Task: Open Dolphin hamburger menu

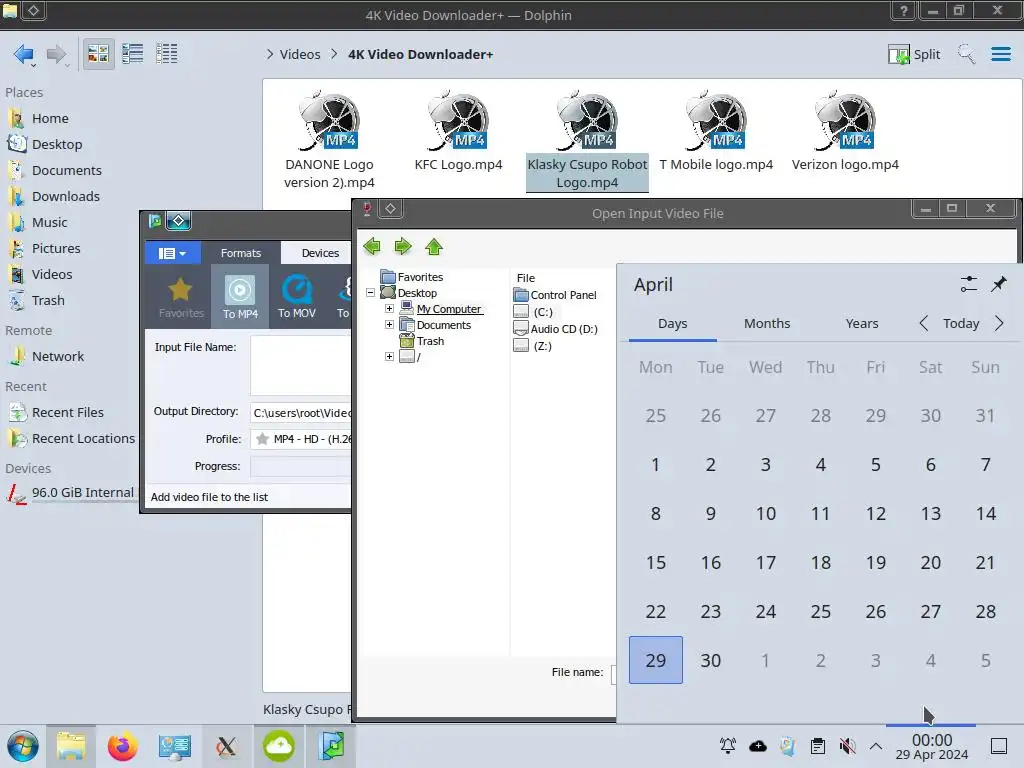Action: [x=1000, y=54]
